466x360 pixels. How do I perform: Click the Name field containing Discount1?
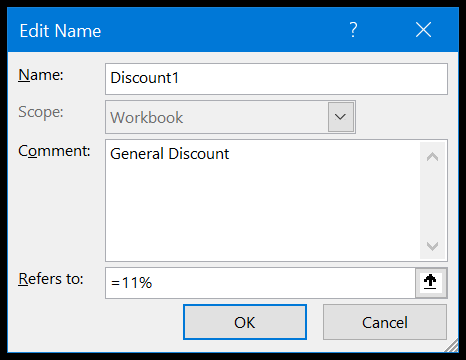276,79
